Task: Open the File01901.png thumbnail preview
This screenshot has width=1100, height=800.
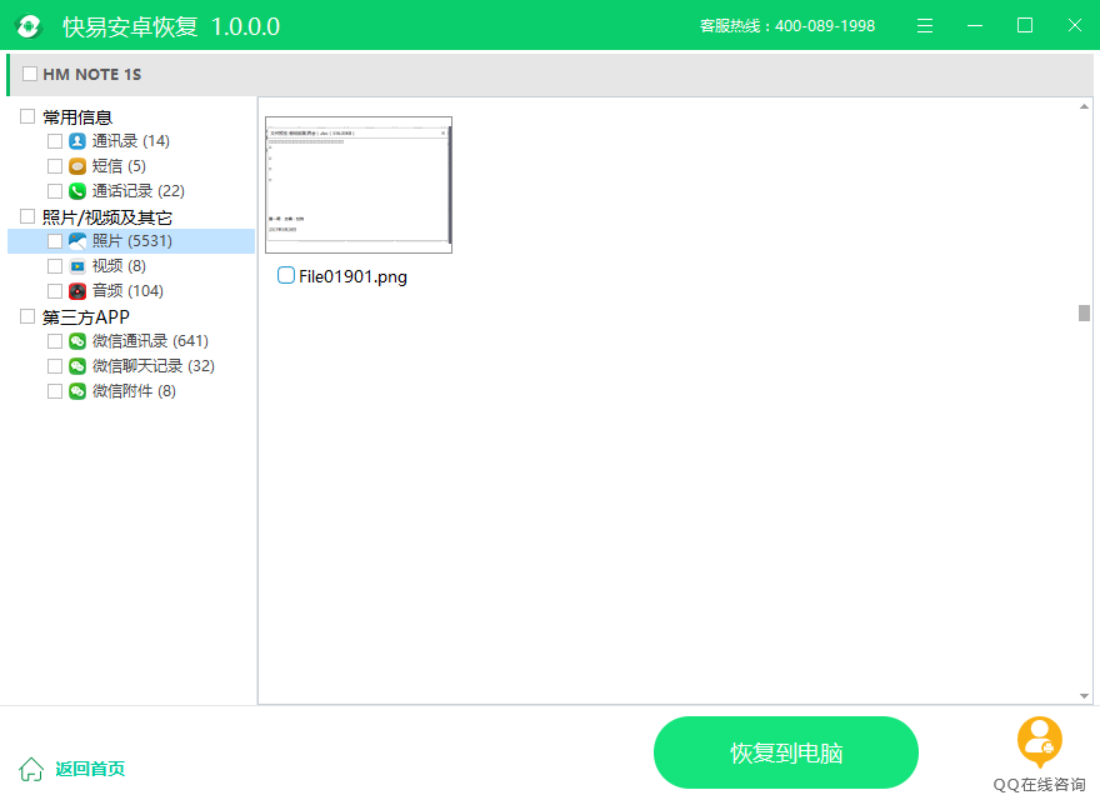Action: 358,185
